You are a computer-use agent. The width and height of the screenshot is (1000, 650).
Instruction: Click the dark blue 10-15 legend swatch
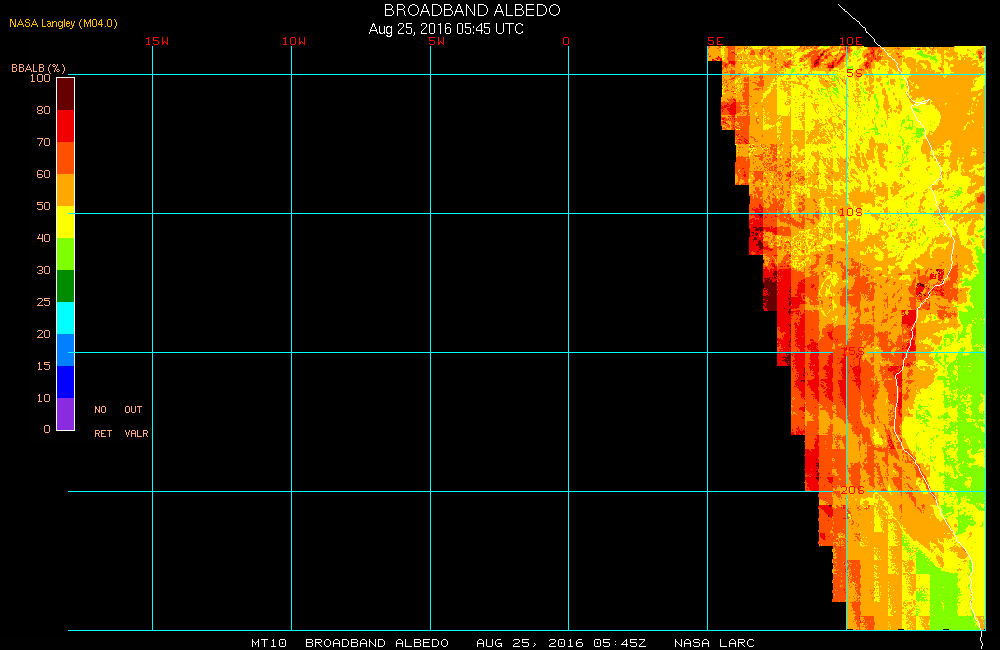pos(66,381)
